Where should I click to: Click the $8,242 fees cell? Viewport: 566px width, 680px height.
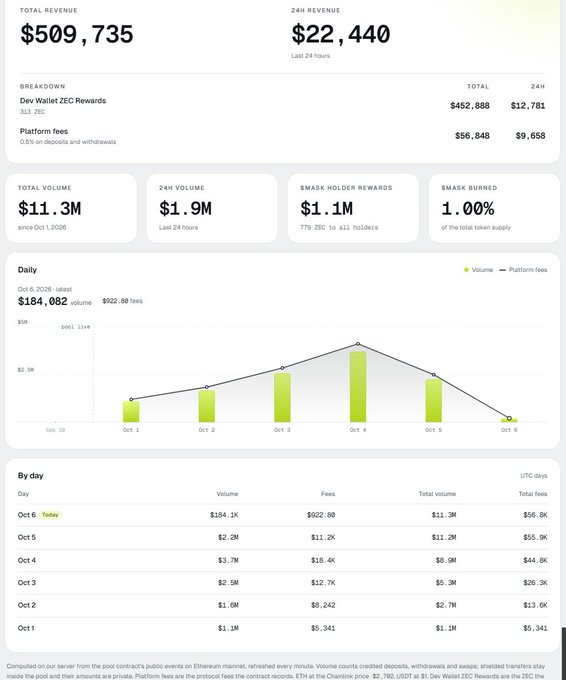pyautogui.click(x=323, y=605)
